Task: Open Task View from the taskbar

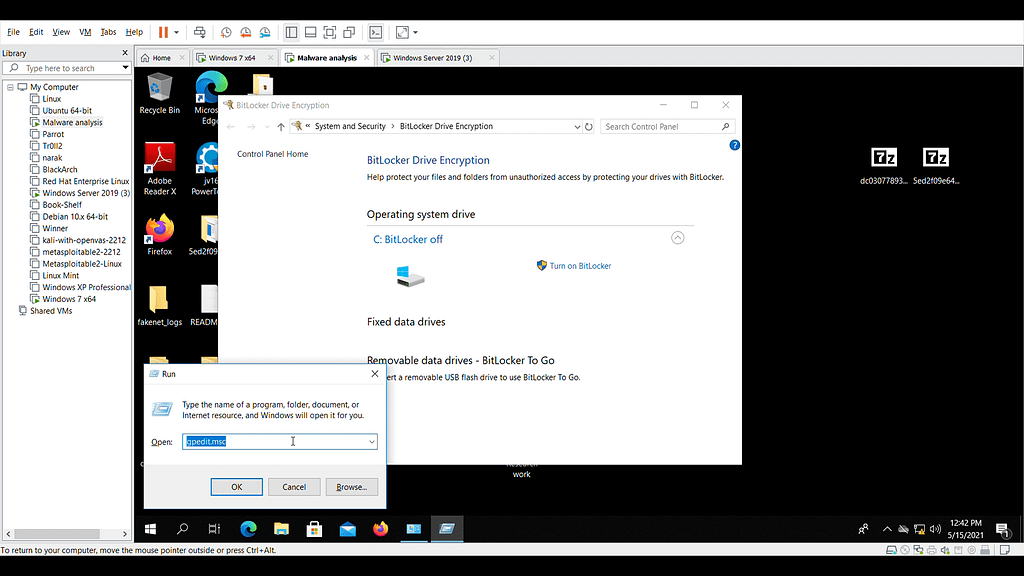Action: point(214,529)
